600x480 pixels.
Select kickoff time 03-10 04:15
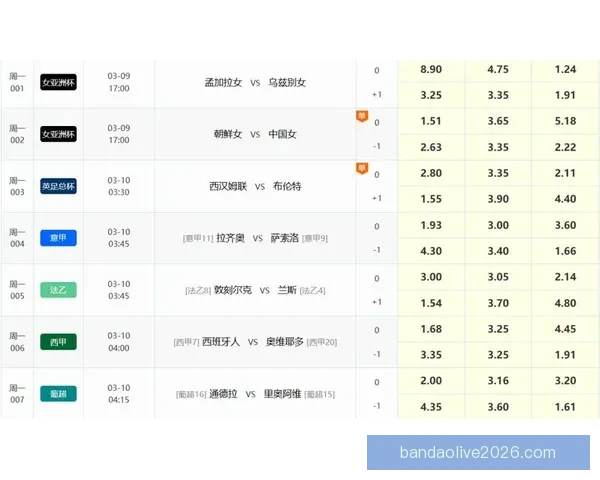pyautogui.click(x=119, y=393)
